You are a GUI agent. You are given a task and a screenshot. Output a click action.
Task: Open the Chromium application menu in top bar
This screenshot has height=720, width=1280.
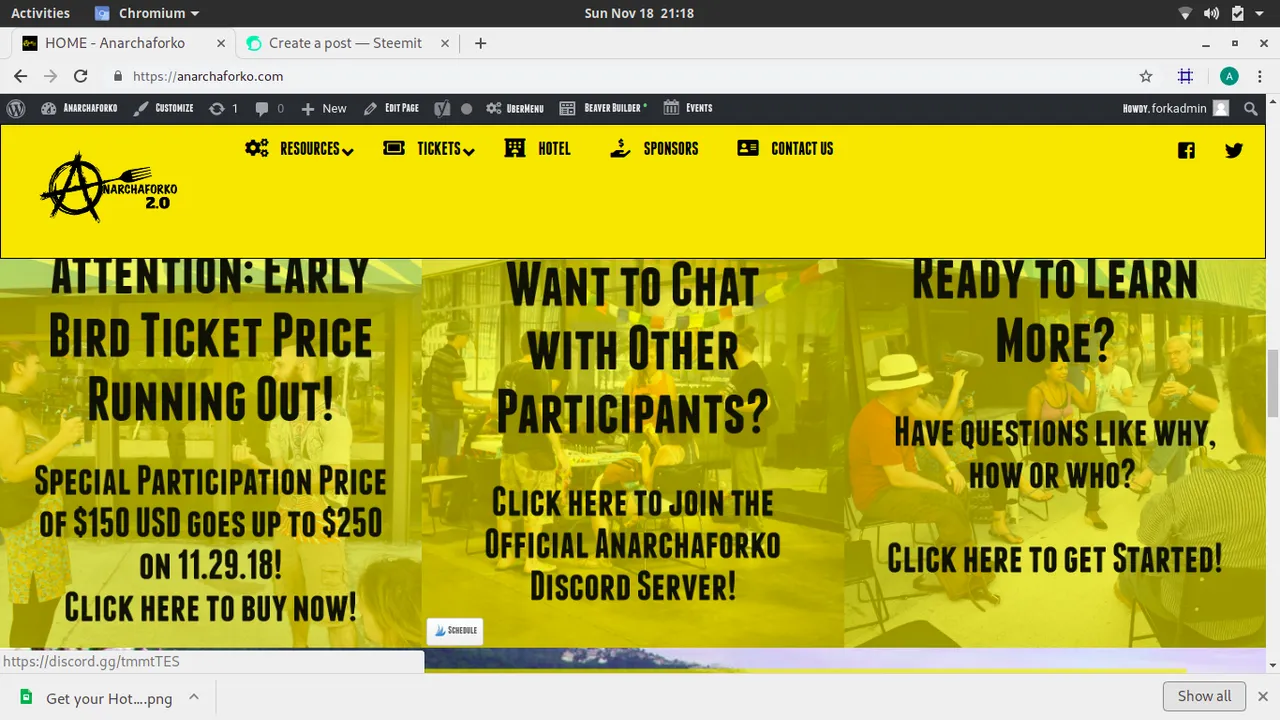pyautogui.click(x=148, y=13)
